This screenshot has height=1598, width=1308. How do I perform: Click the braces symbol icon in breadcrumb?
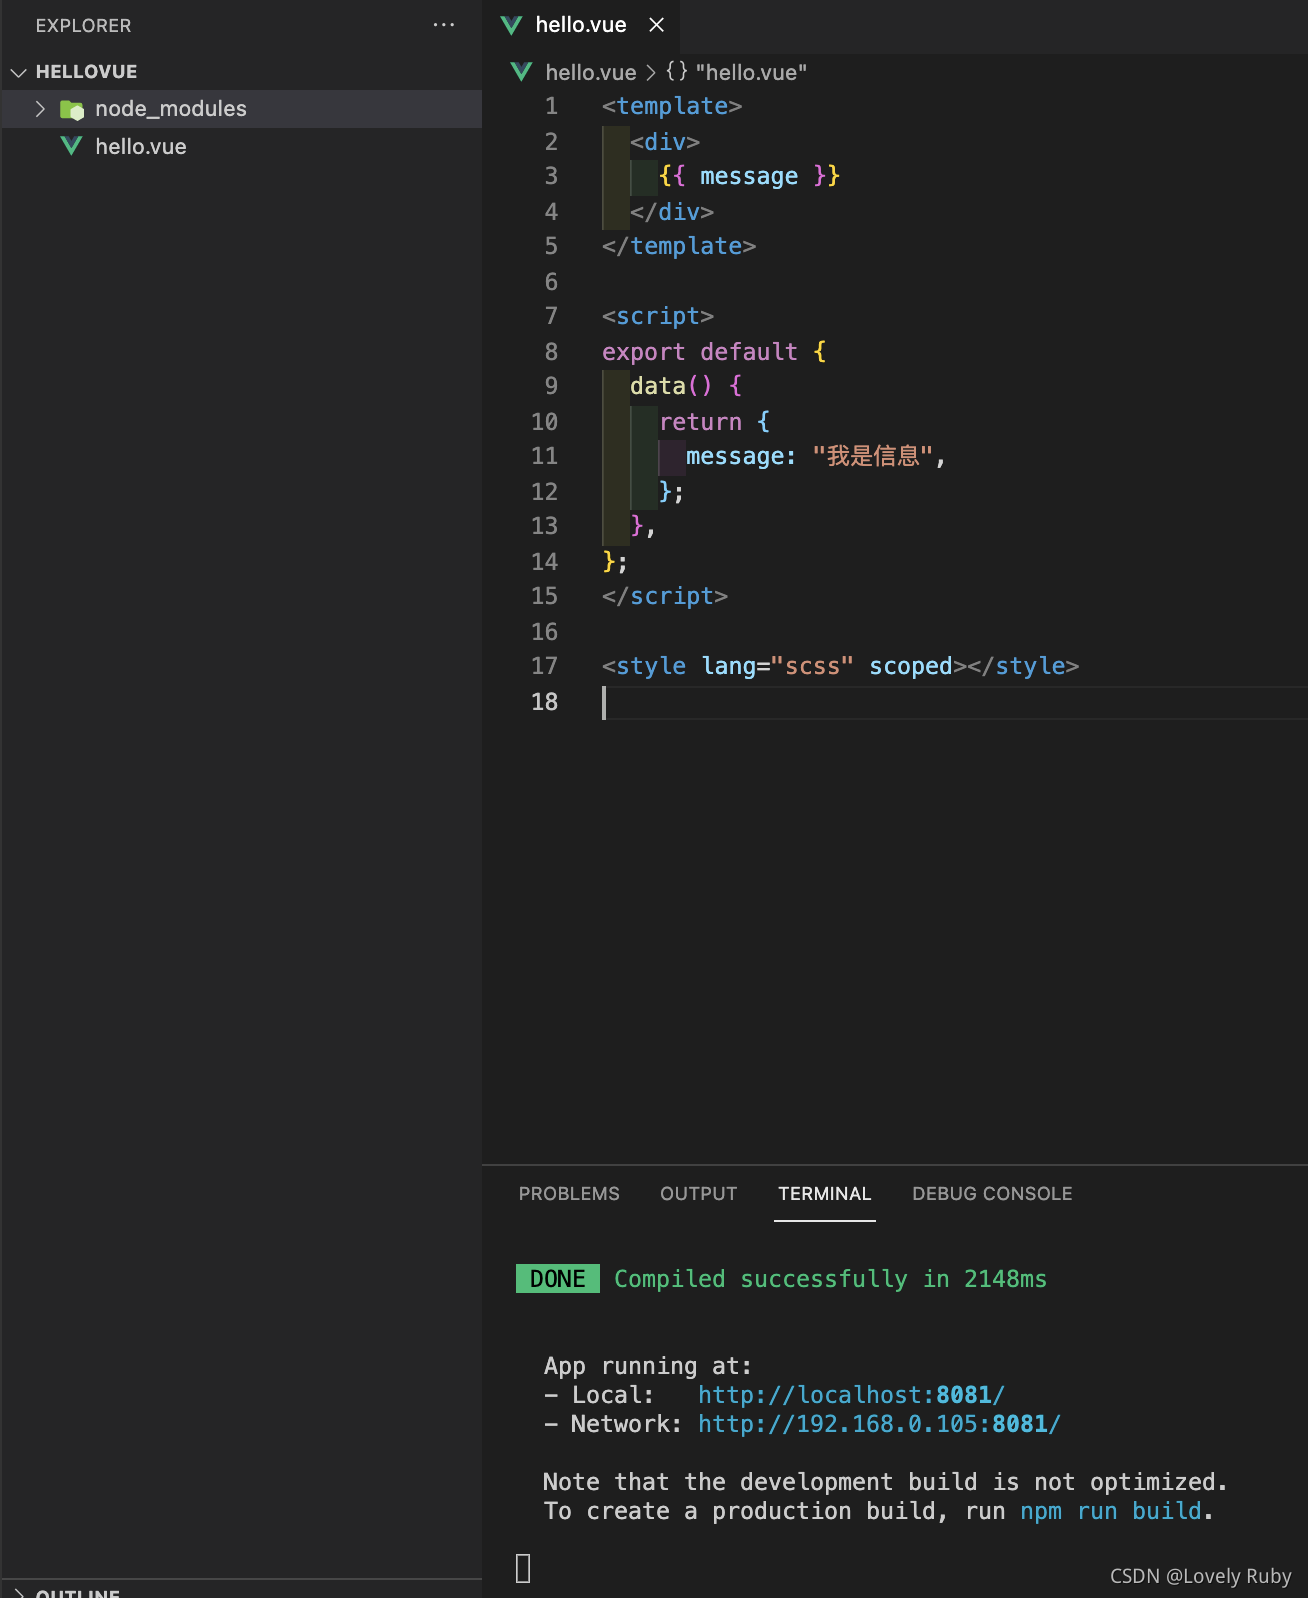(x=677, y=71)
